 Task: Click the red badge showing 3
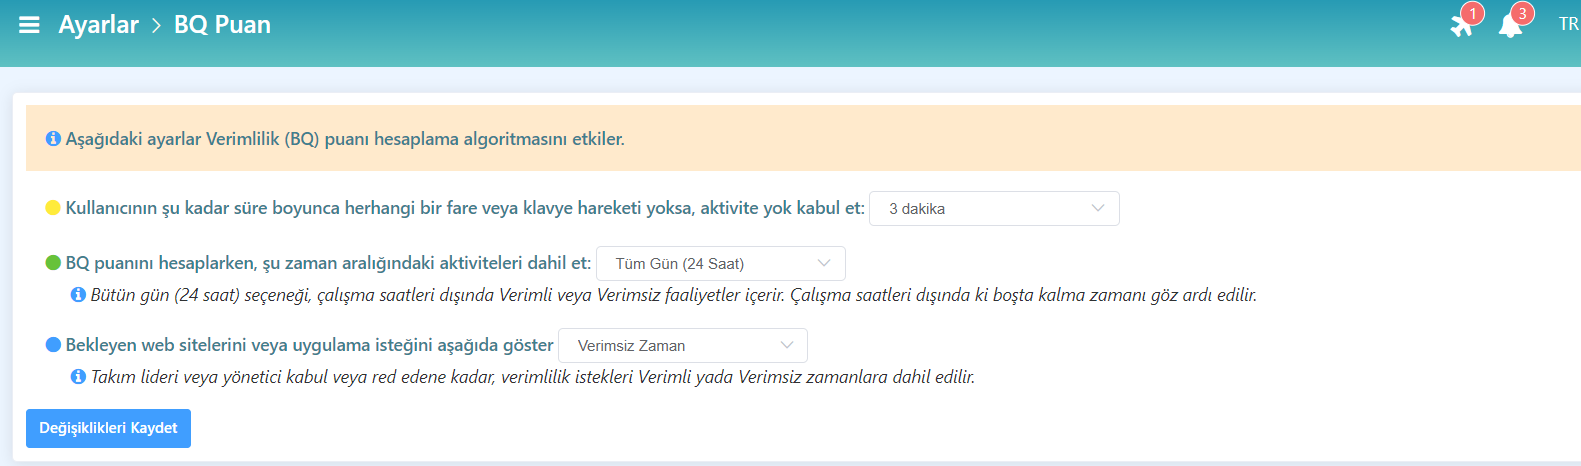point(1522,13)
